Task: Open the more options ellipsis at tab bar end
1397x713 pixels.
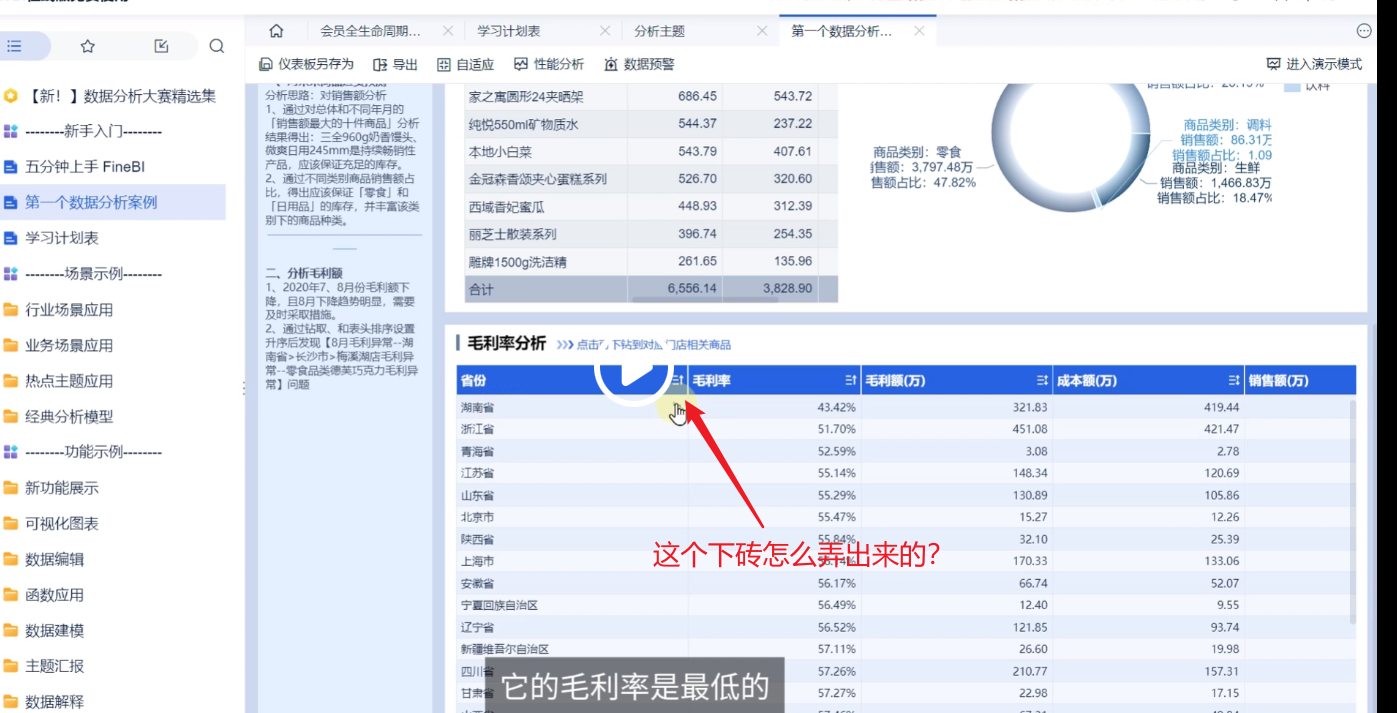Action: pos(1364,31)
